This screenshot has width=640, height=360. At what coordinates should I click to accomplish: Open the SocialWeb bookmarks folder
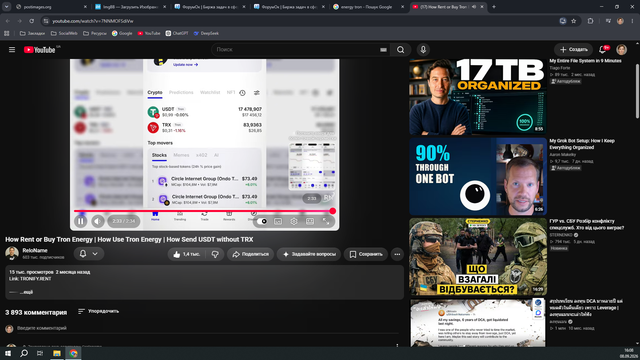(64, 33)
